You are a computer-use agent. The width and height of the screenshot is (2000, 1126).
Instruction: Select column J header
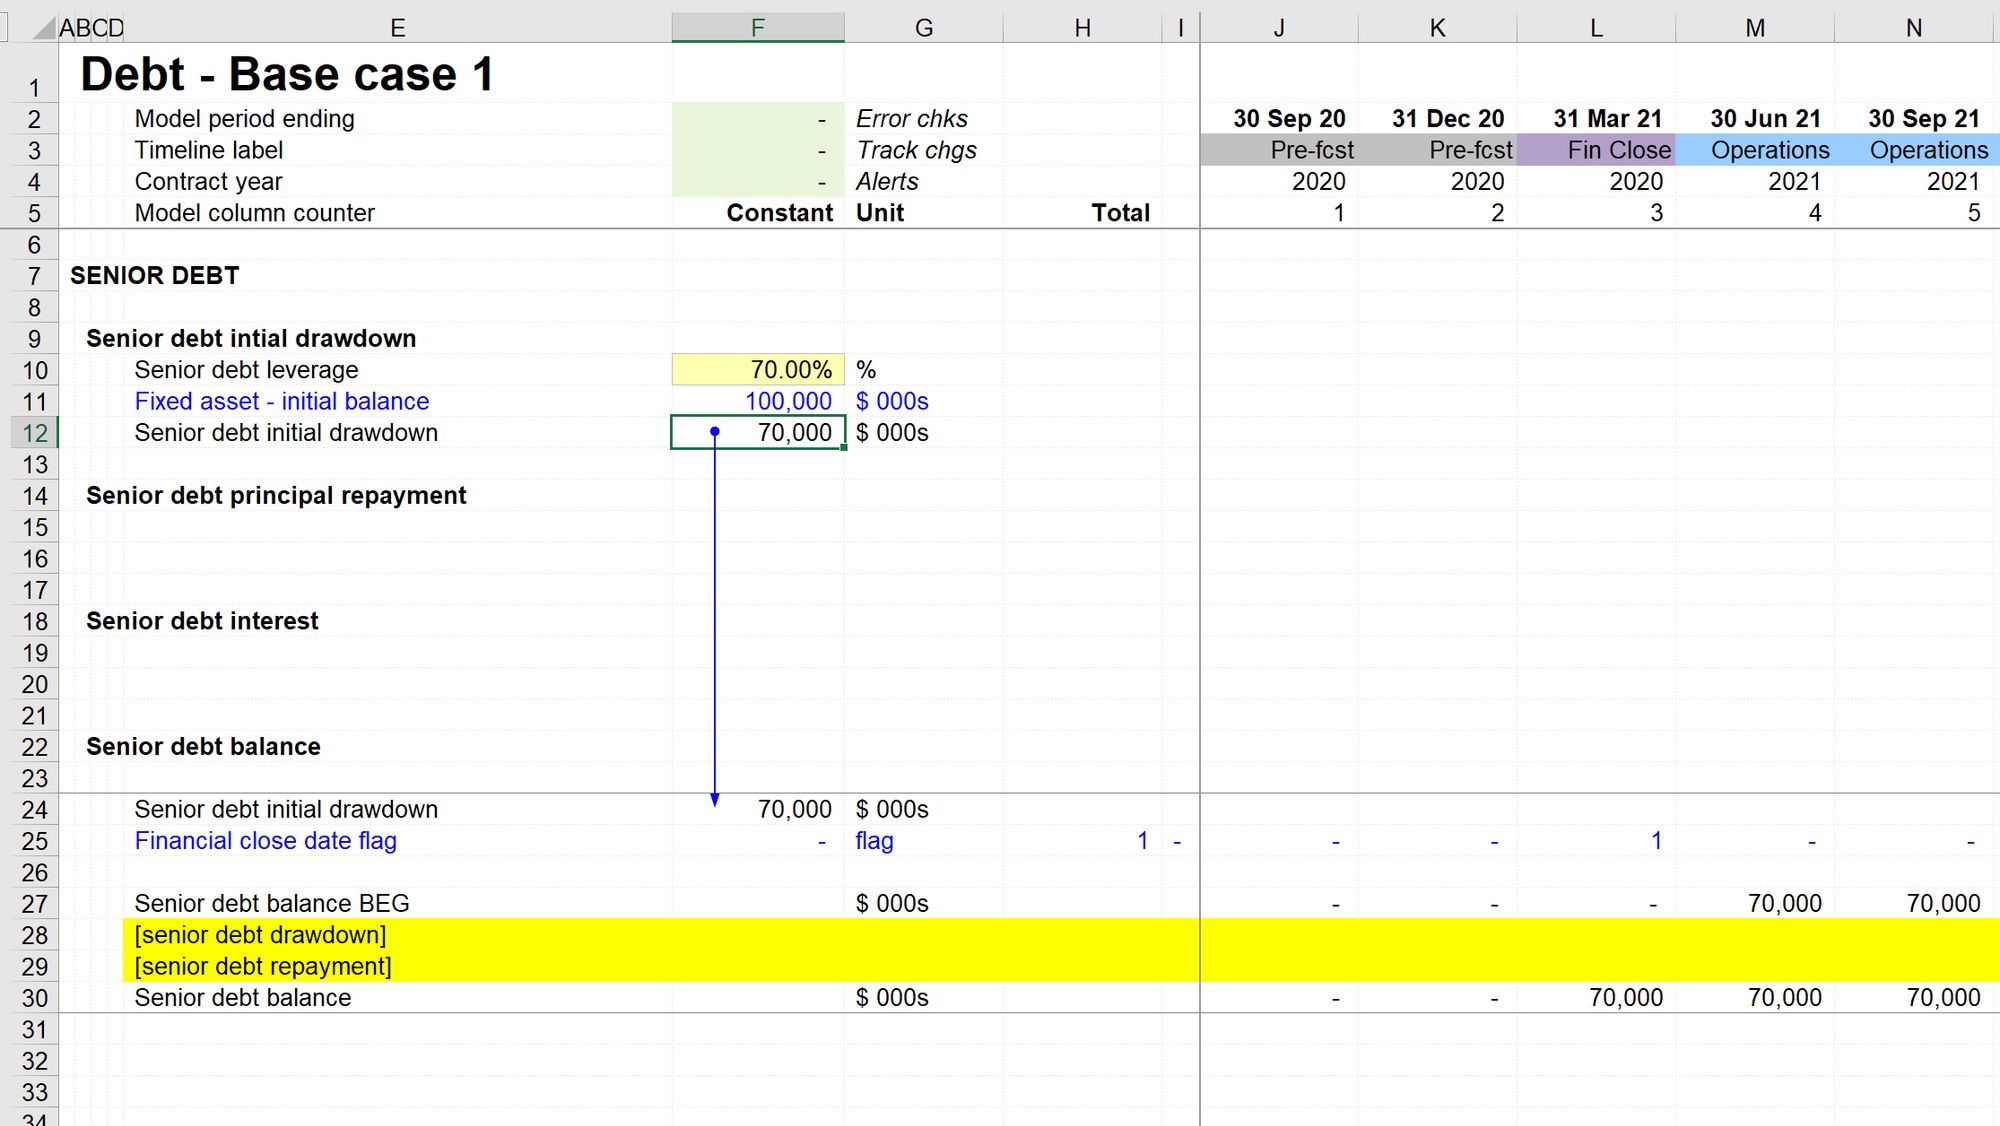pos(1278,28)
